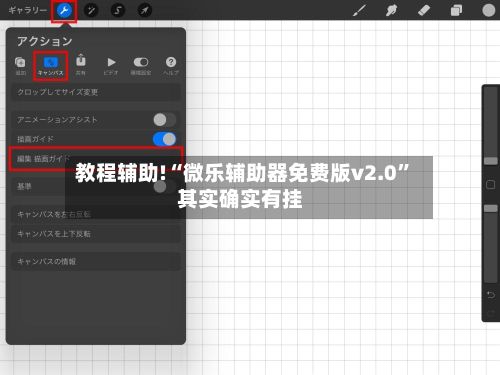Screen dimensions: 500x375
Task: Click the undo arrow on sidebar
Action: pyautogui.click(x=491, y=295)
